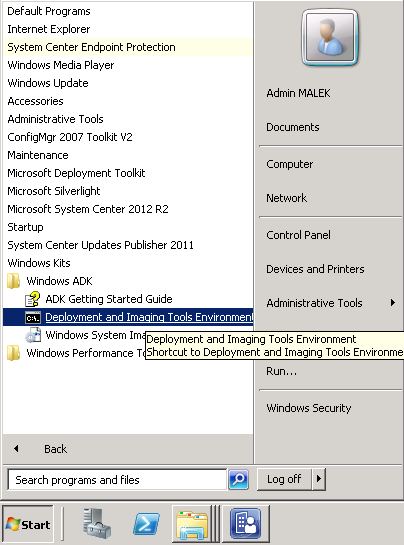Expand the Windows Performance Toolkit folder

click(75, 353)
